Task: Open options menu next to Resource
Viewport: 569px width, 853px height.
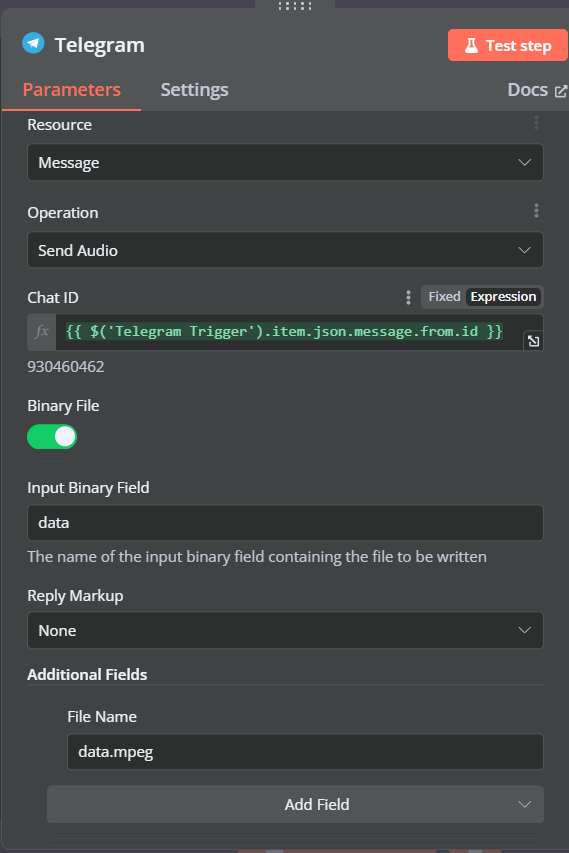Action: (x=536, y=123)
